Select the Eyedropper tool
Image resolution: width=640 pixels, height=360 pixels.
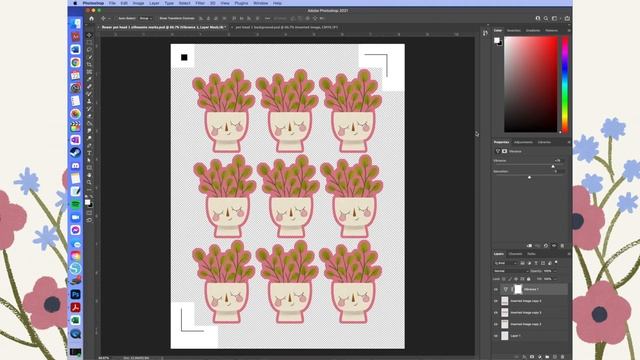(x=89, y=79)
